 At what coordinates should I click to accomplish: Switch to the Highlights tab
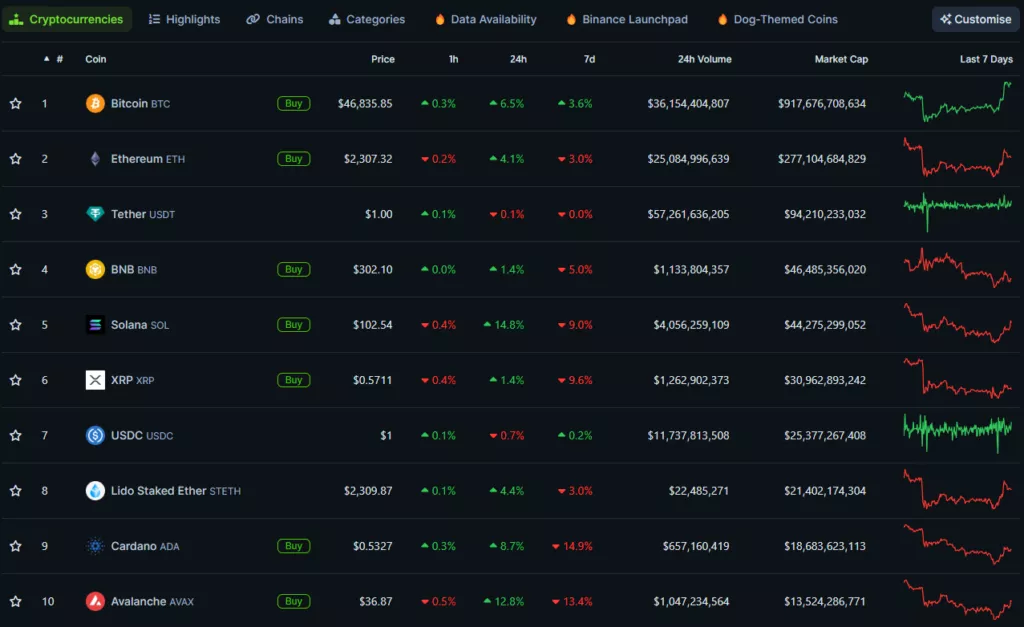pos(184,19)
